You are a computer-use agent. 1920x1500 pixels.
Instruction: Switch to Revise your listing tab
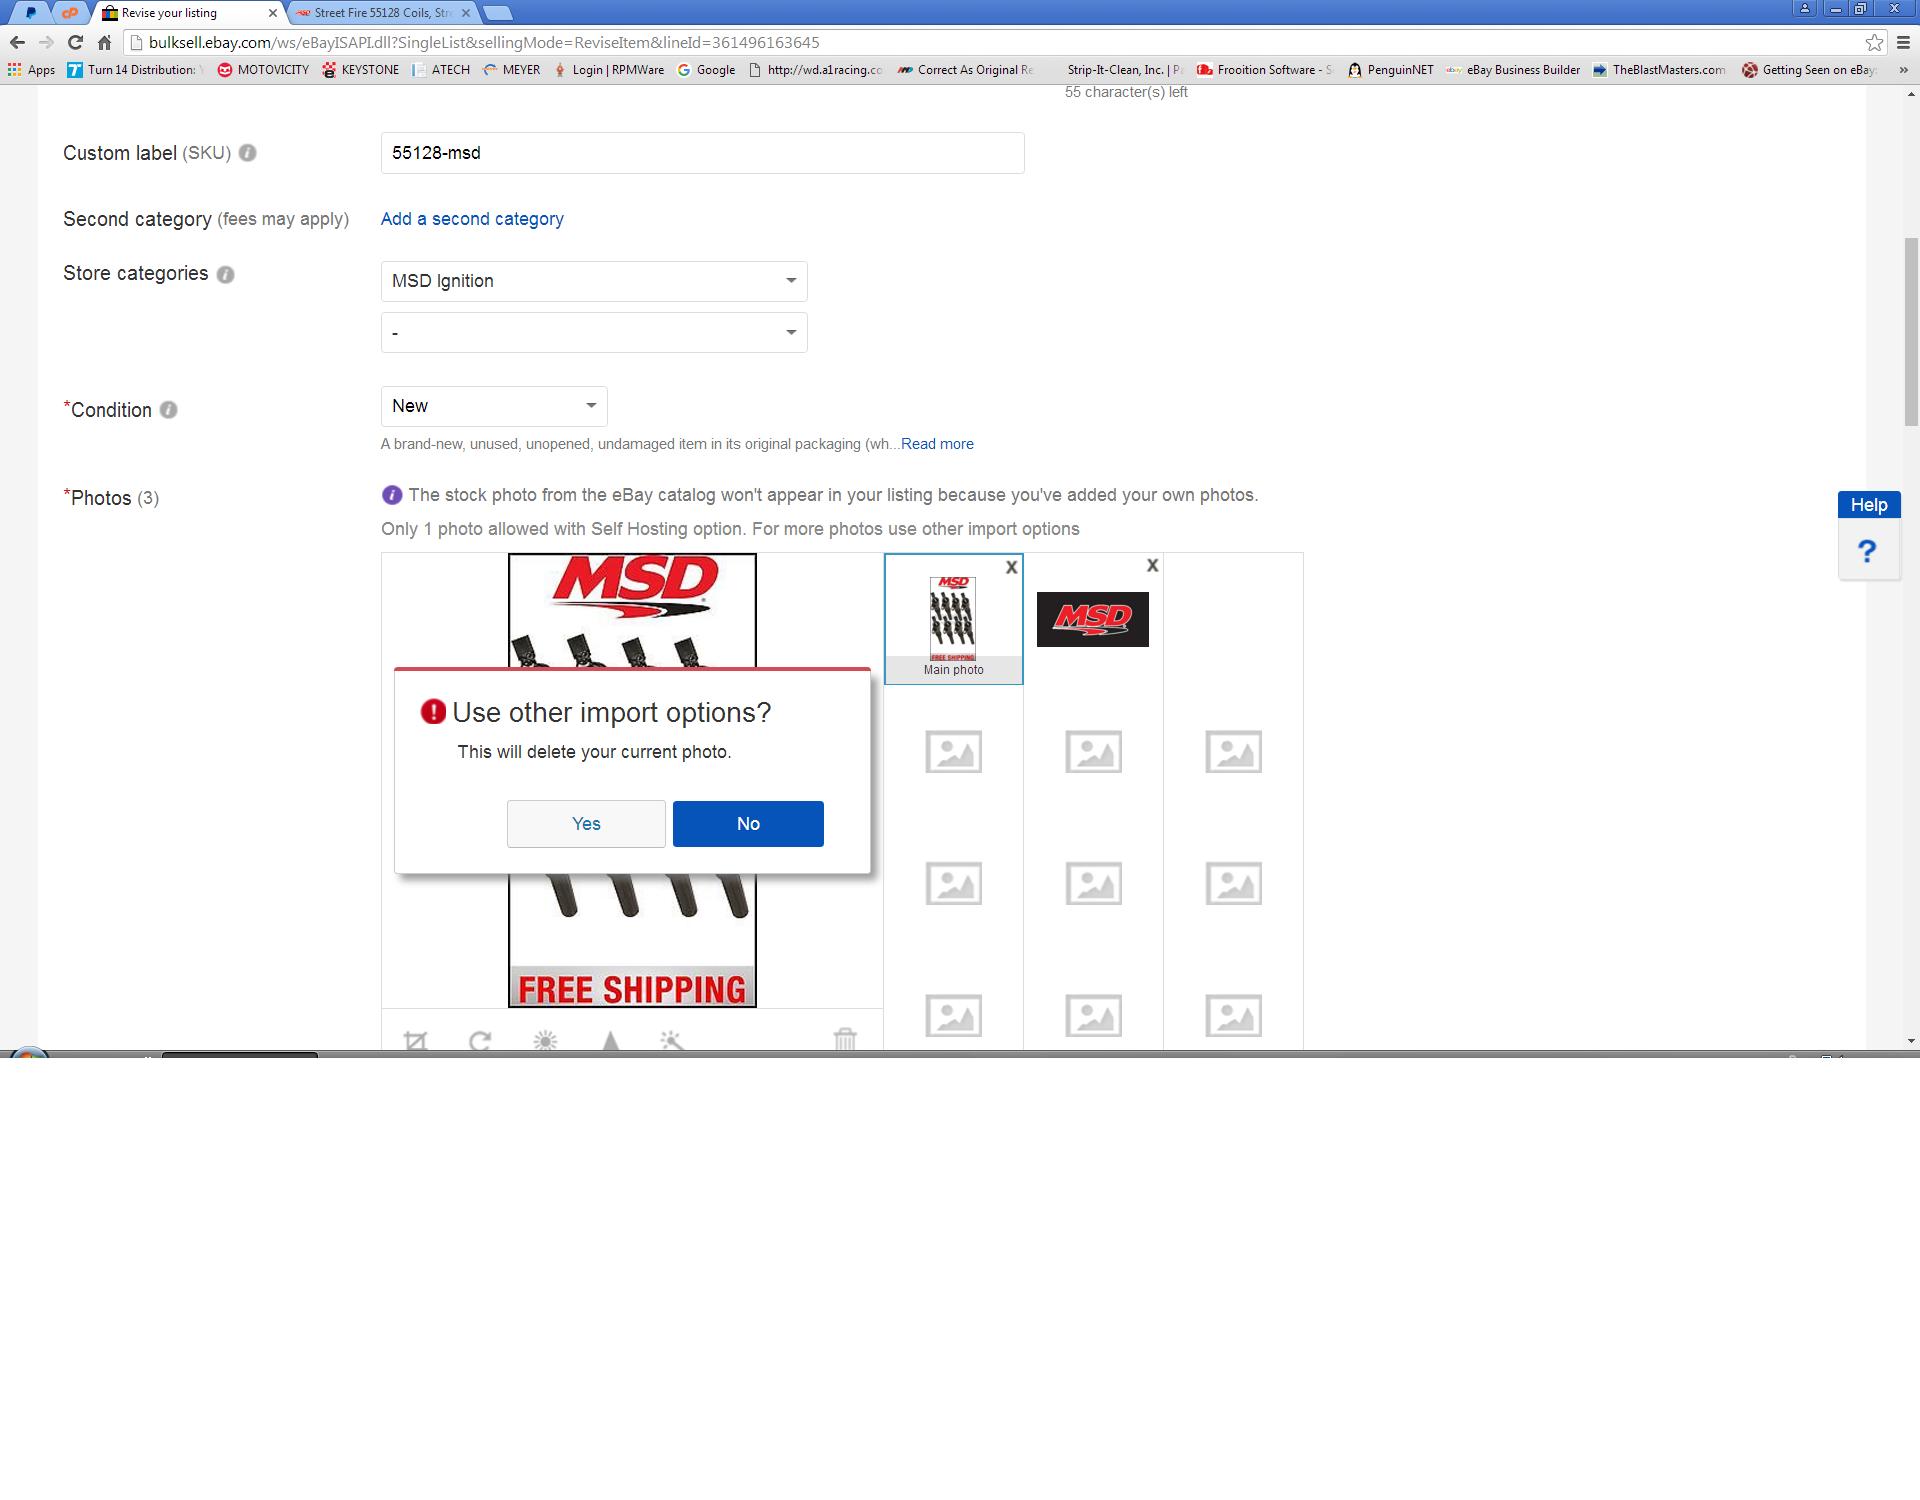[x=188, y=13]
